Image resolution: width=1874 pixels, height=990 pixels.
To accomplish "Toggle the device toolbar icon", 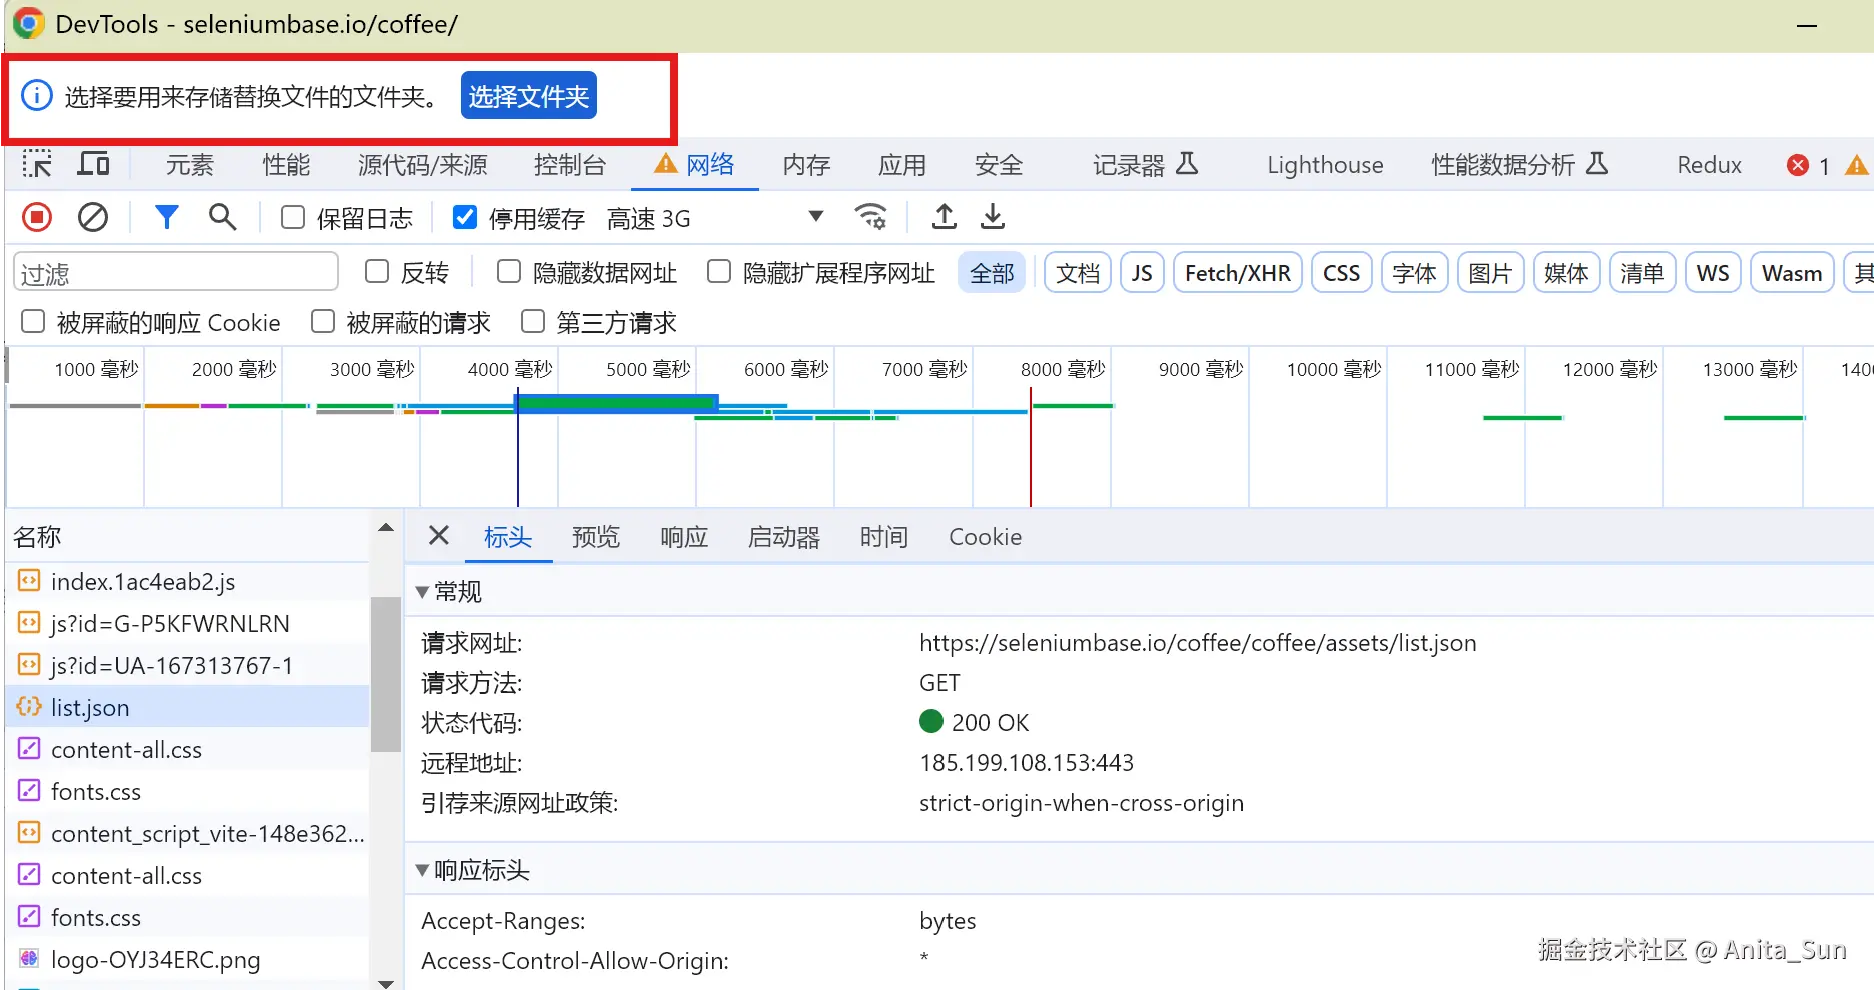I will point(94,164).
